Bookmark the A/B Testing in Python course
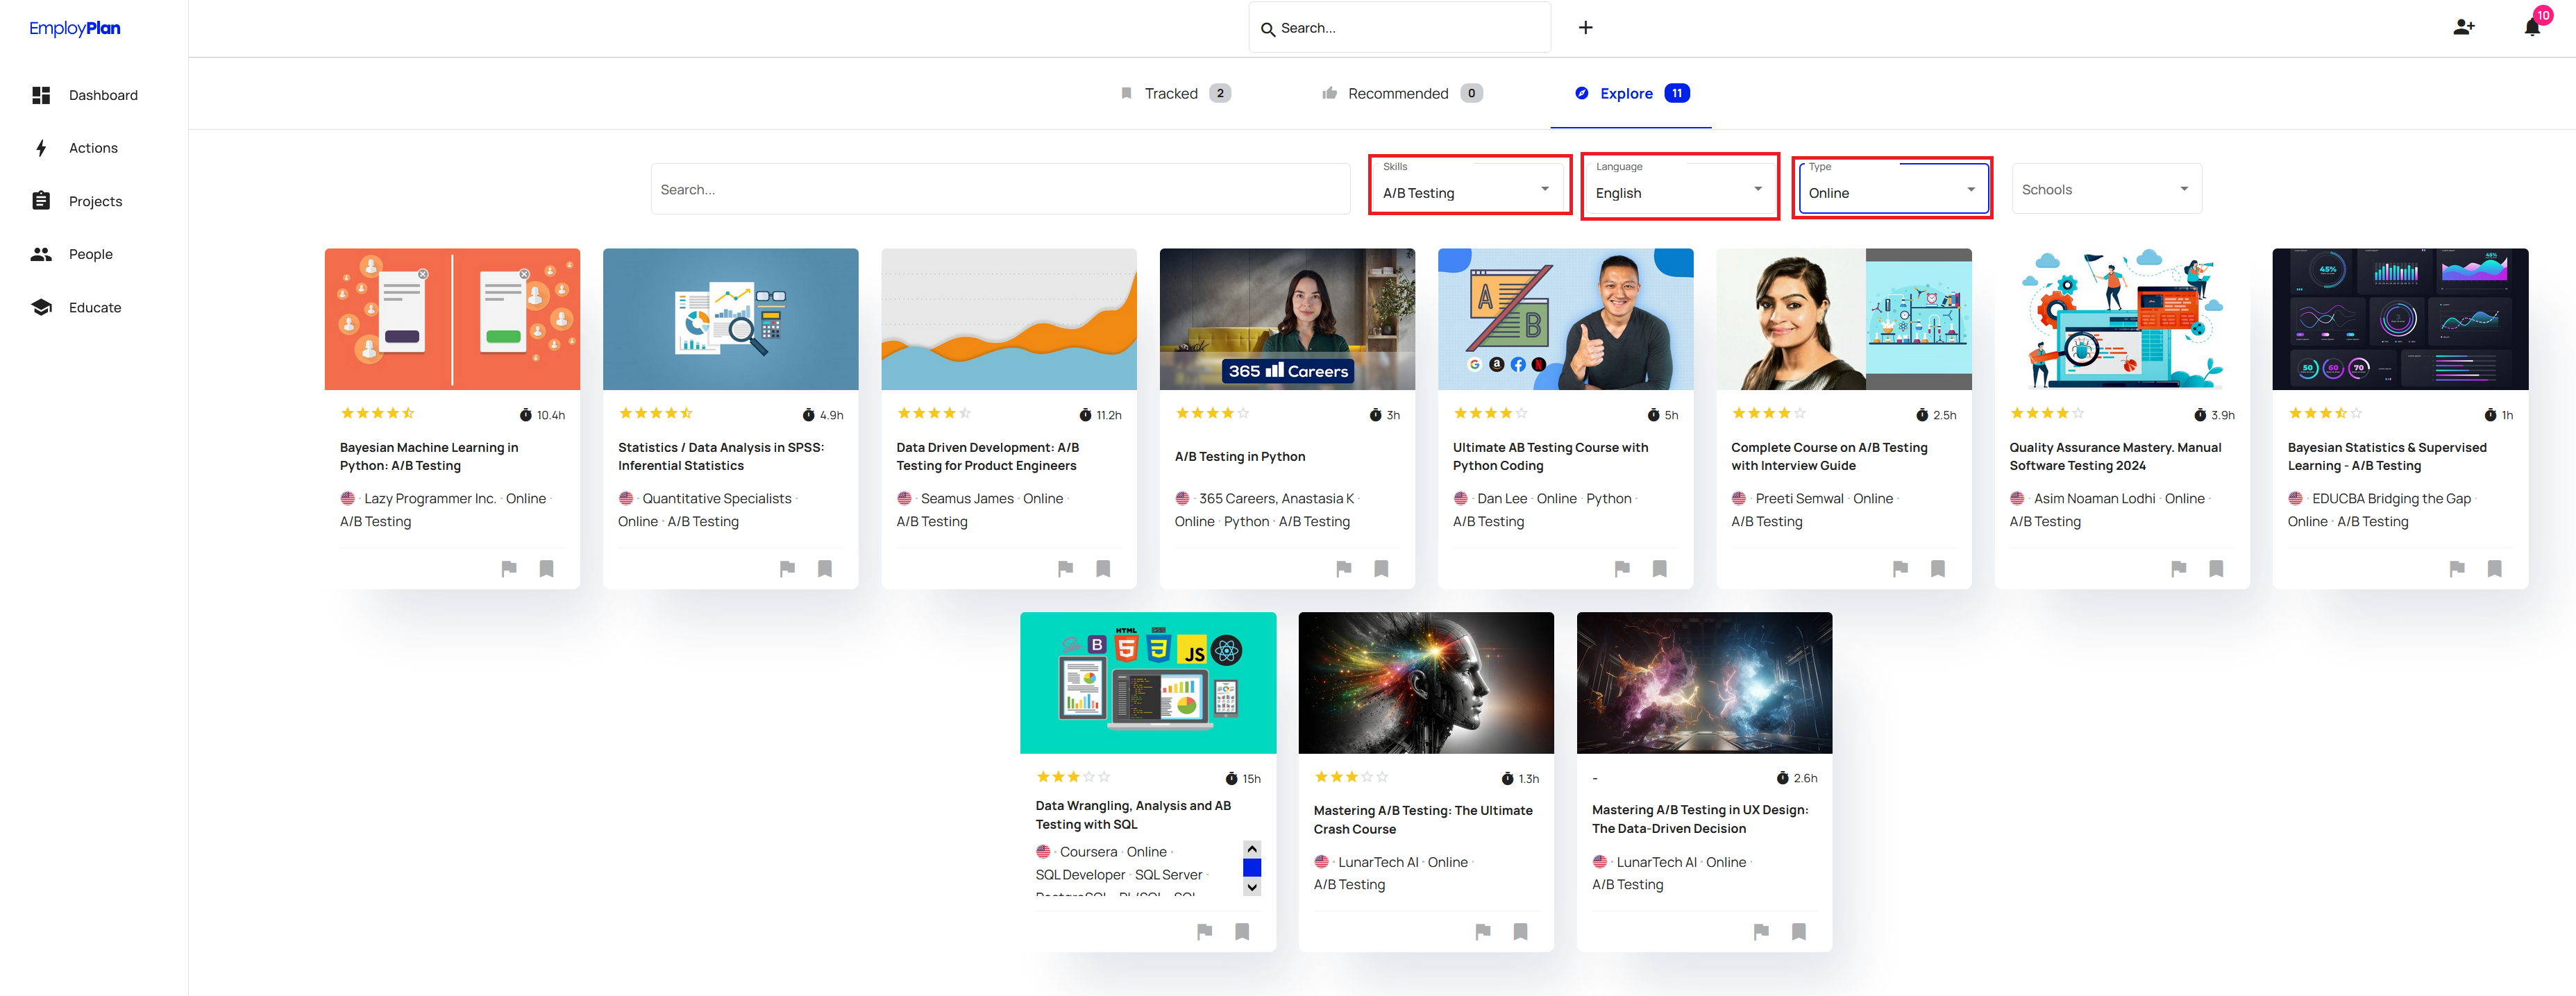Image resolution: width=2576 pixels, height=996 pixels. [1381, 569]
